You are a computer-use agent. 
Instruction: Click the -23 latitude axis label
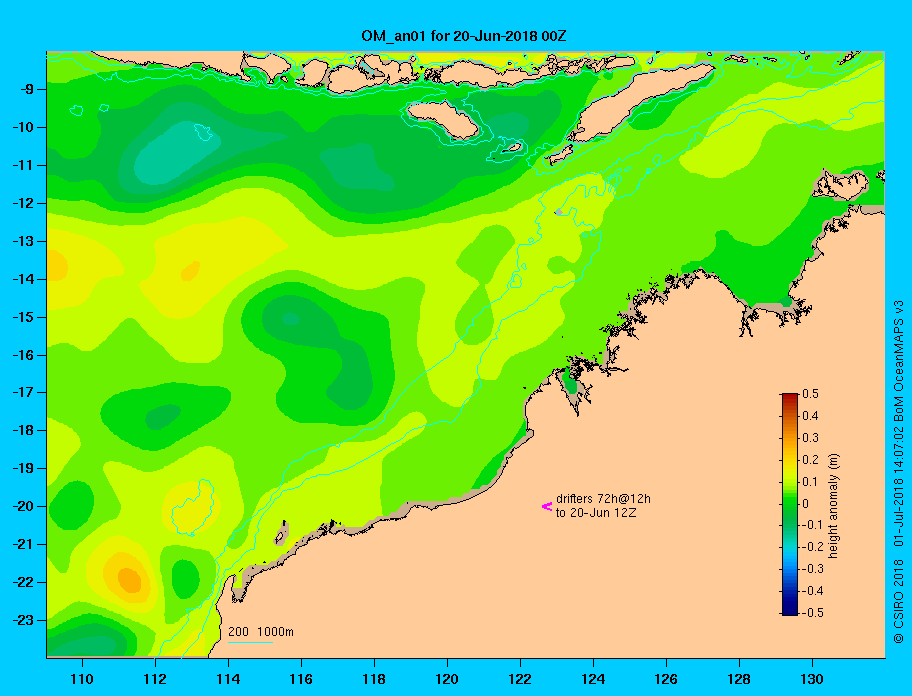click(x=23, y=620)
